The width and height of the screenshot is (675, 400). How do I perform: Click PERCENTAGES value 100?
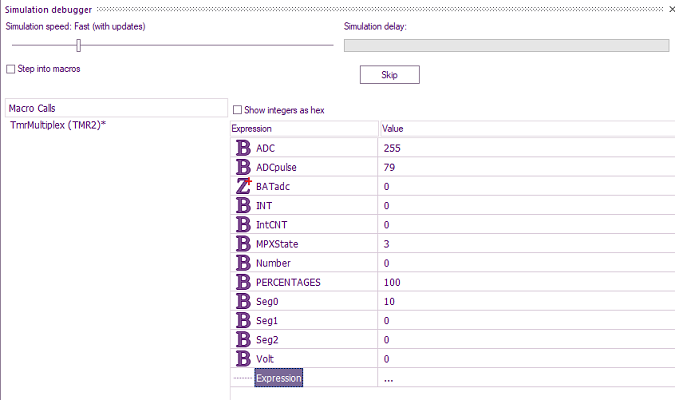(392, 282)
